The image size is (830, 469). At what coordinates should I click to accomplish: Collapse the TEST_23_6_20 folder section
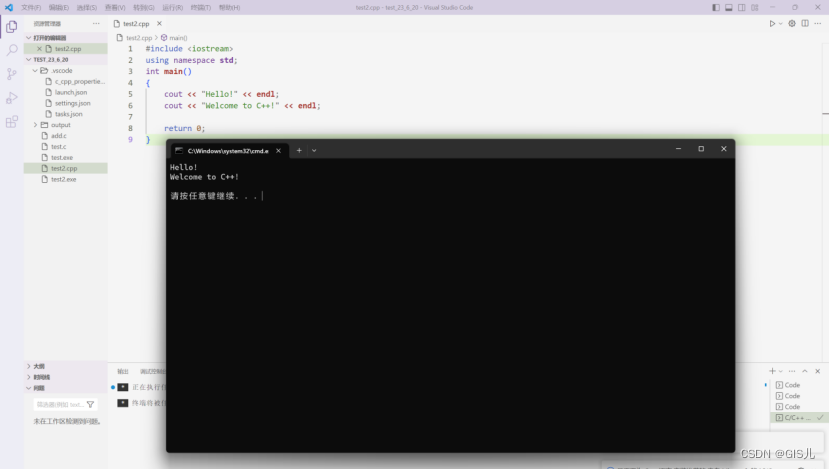tap(29, 59)
